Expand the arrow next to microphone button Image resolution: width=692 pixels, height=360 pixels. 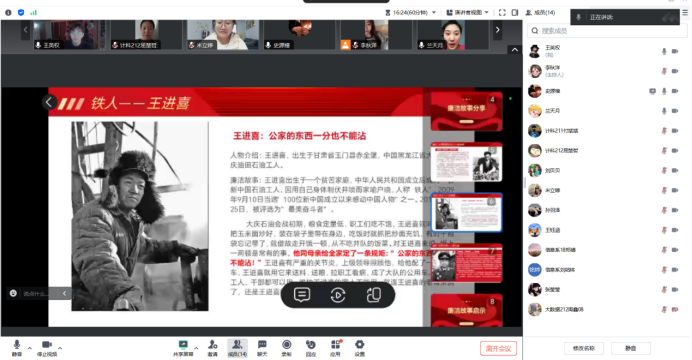click(x=30, y=348)
